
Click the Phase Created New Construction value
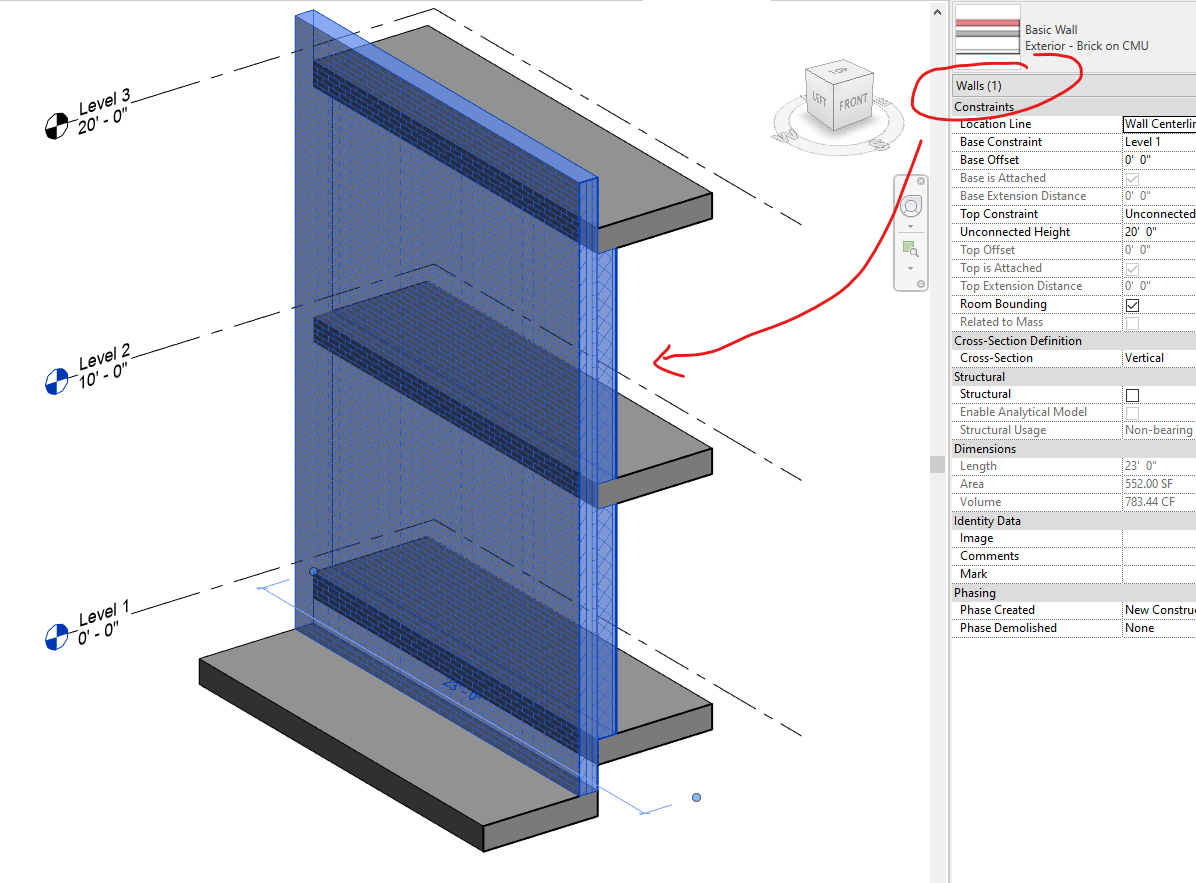tap(1160, 609)
